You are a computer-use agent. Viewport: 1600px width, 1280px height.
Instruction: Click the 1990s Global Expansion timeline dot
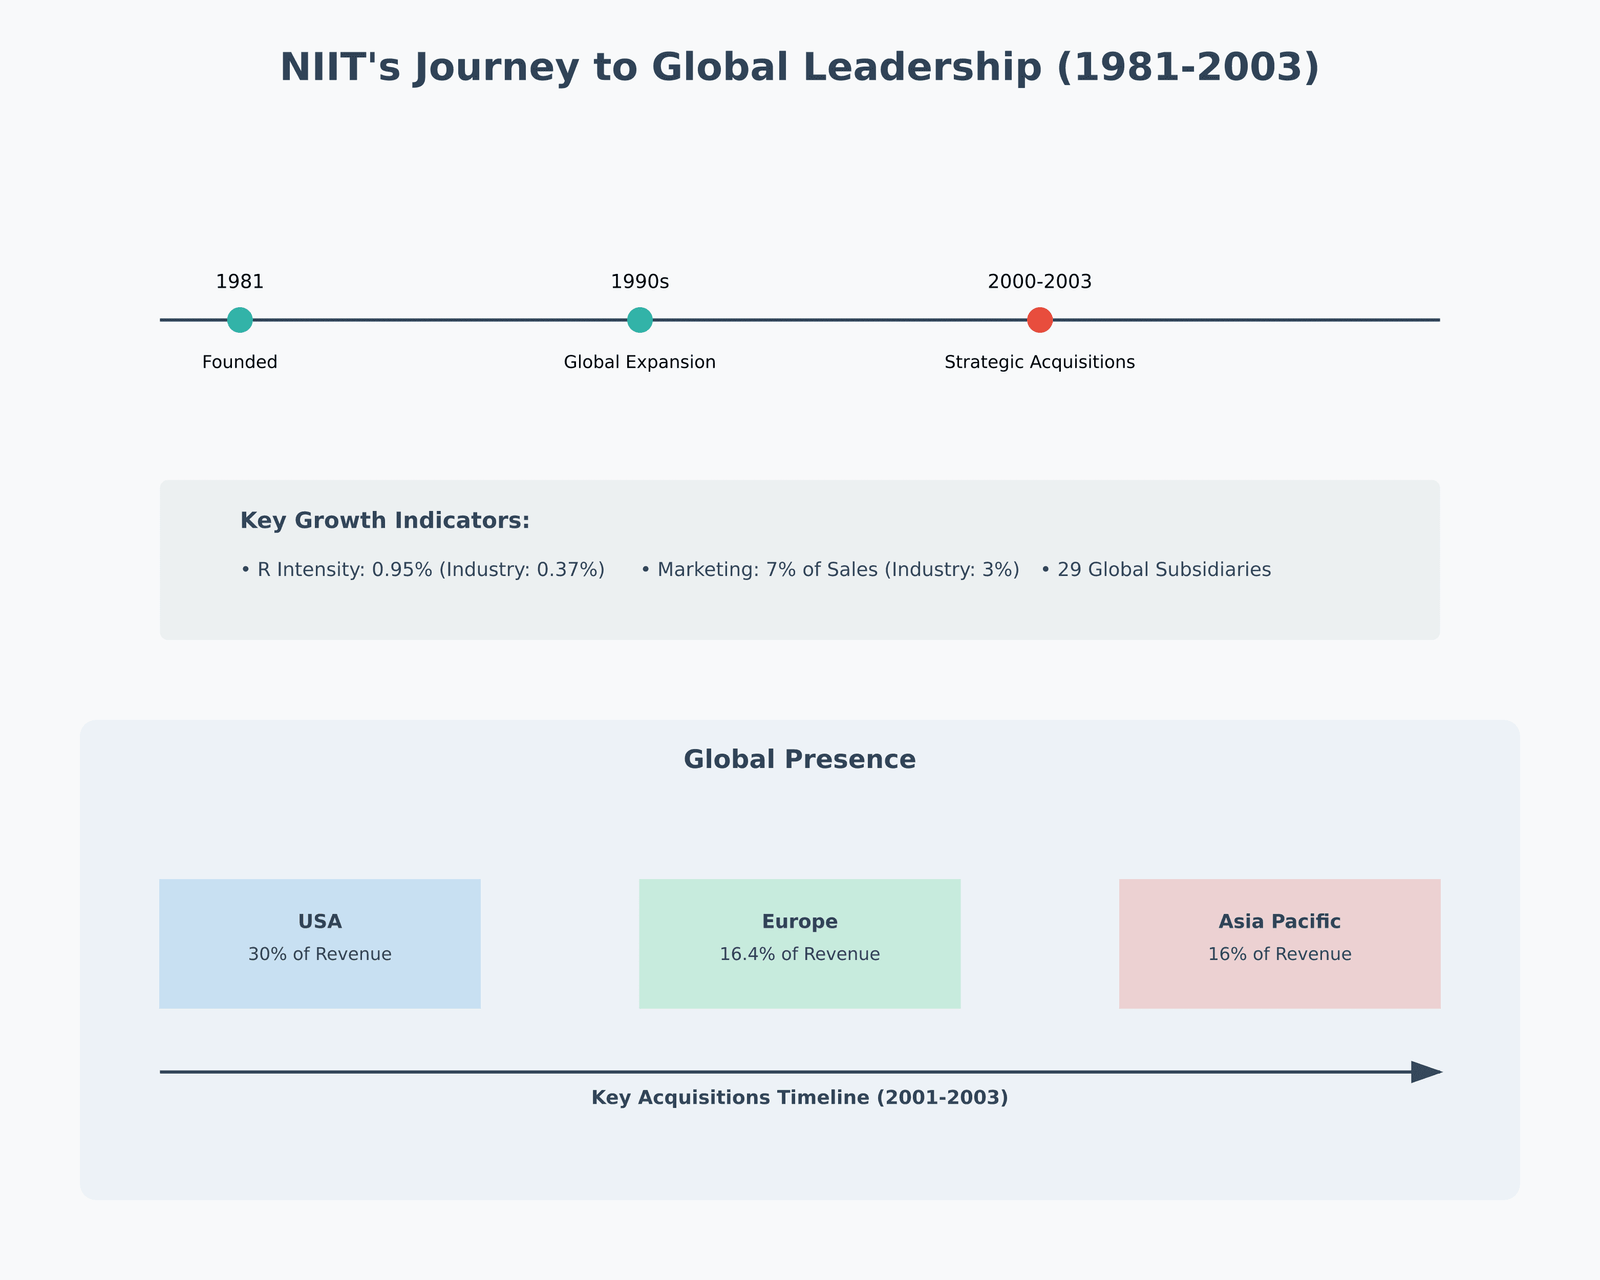[640, 320]
